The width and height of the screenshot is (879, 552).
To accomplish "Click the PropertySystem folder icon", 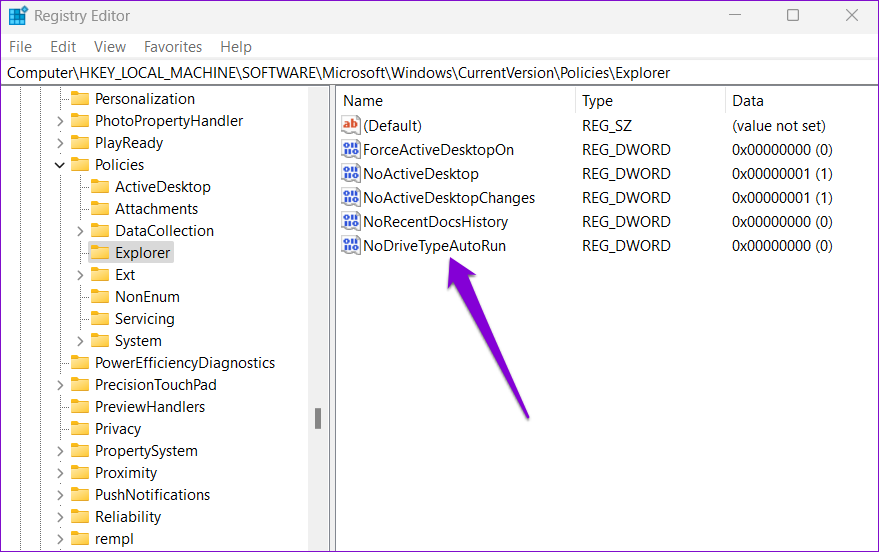I will [x=80, y=451].
